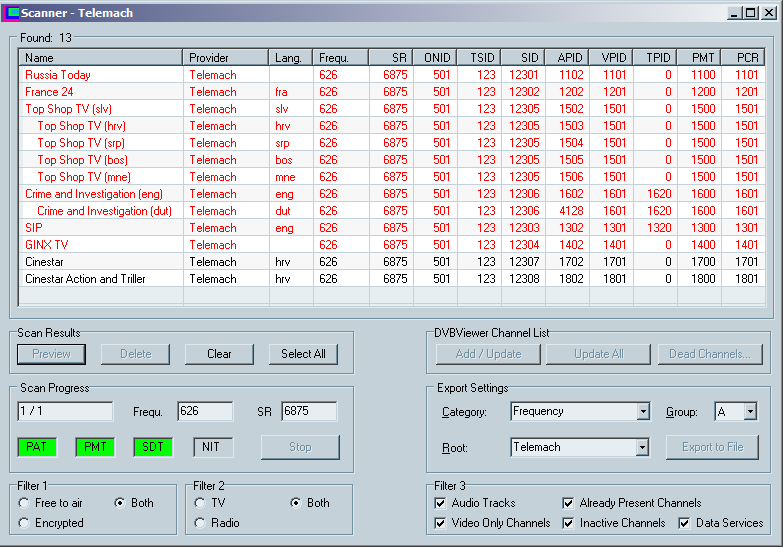This screenshot has height=547, width=783.
Task: Click Export to File button
Action: 713,447
